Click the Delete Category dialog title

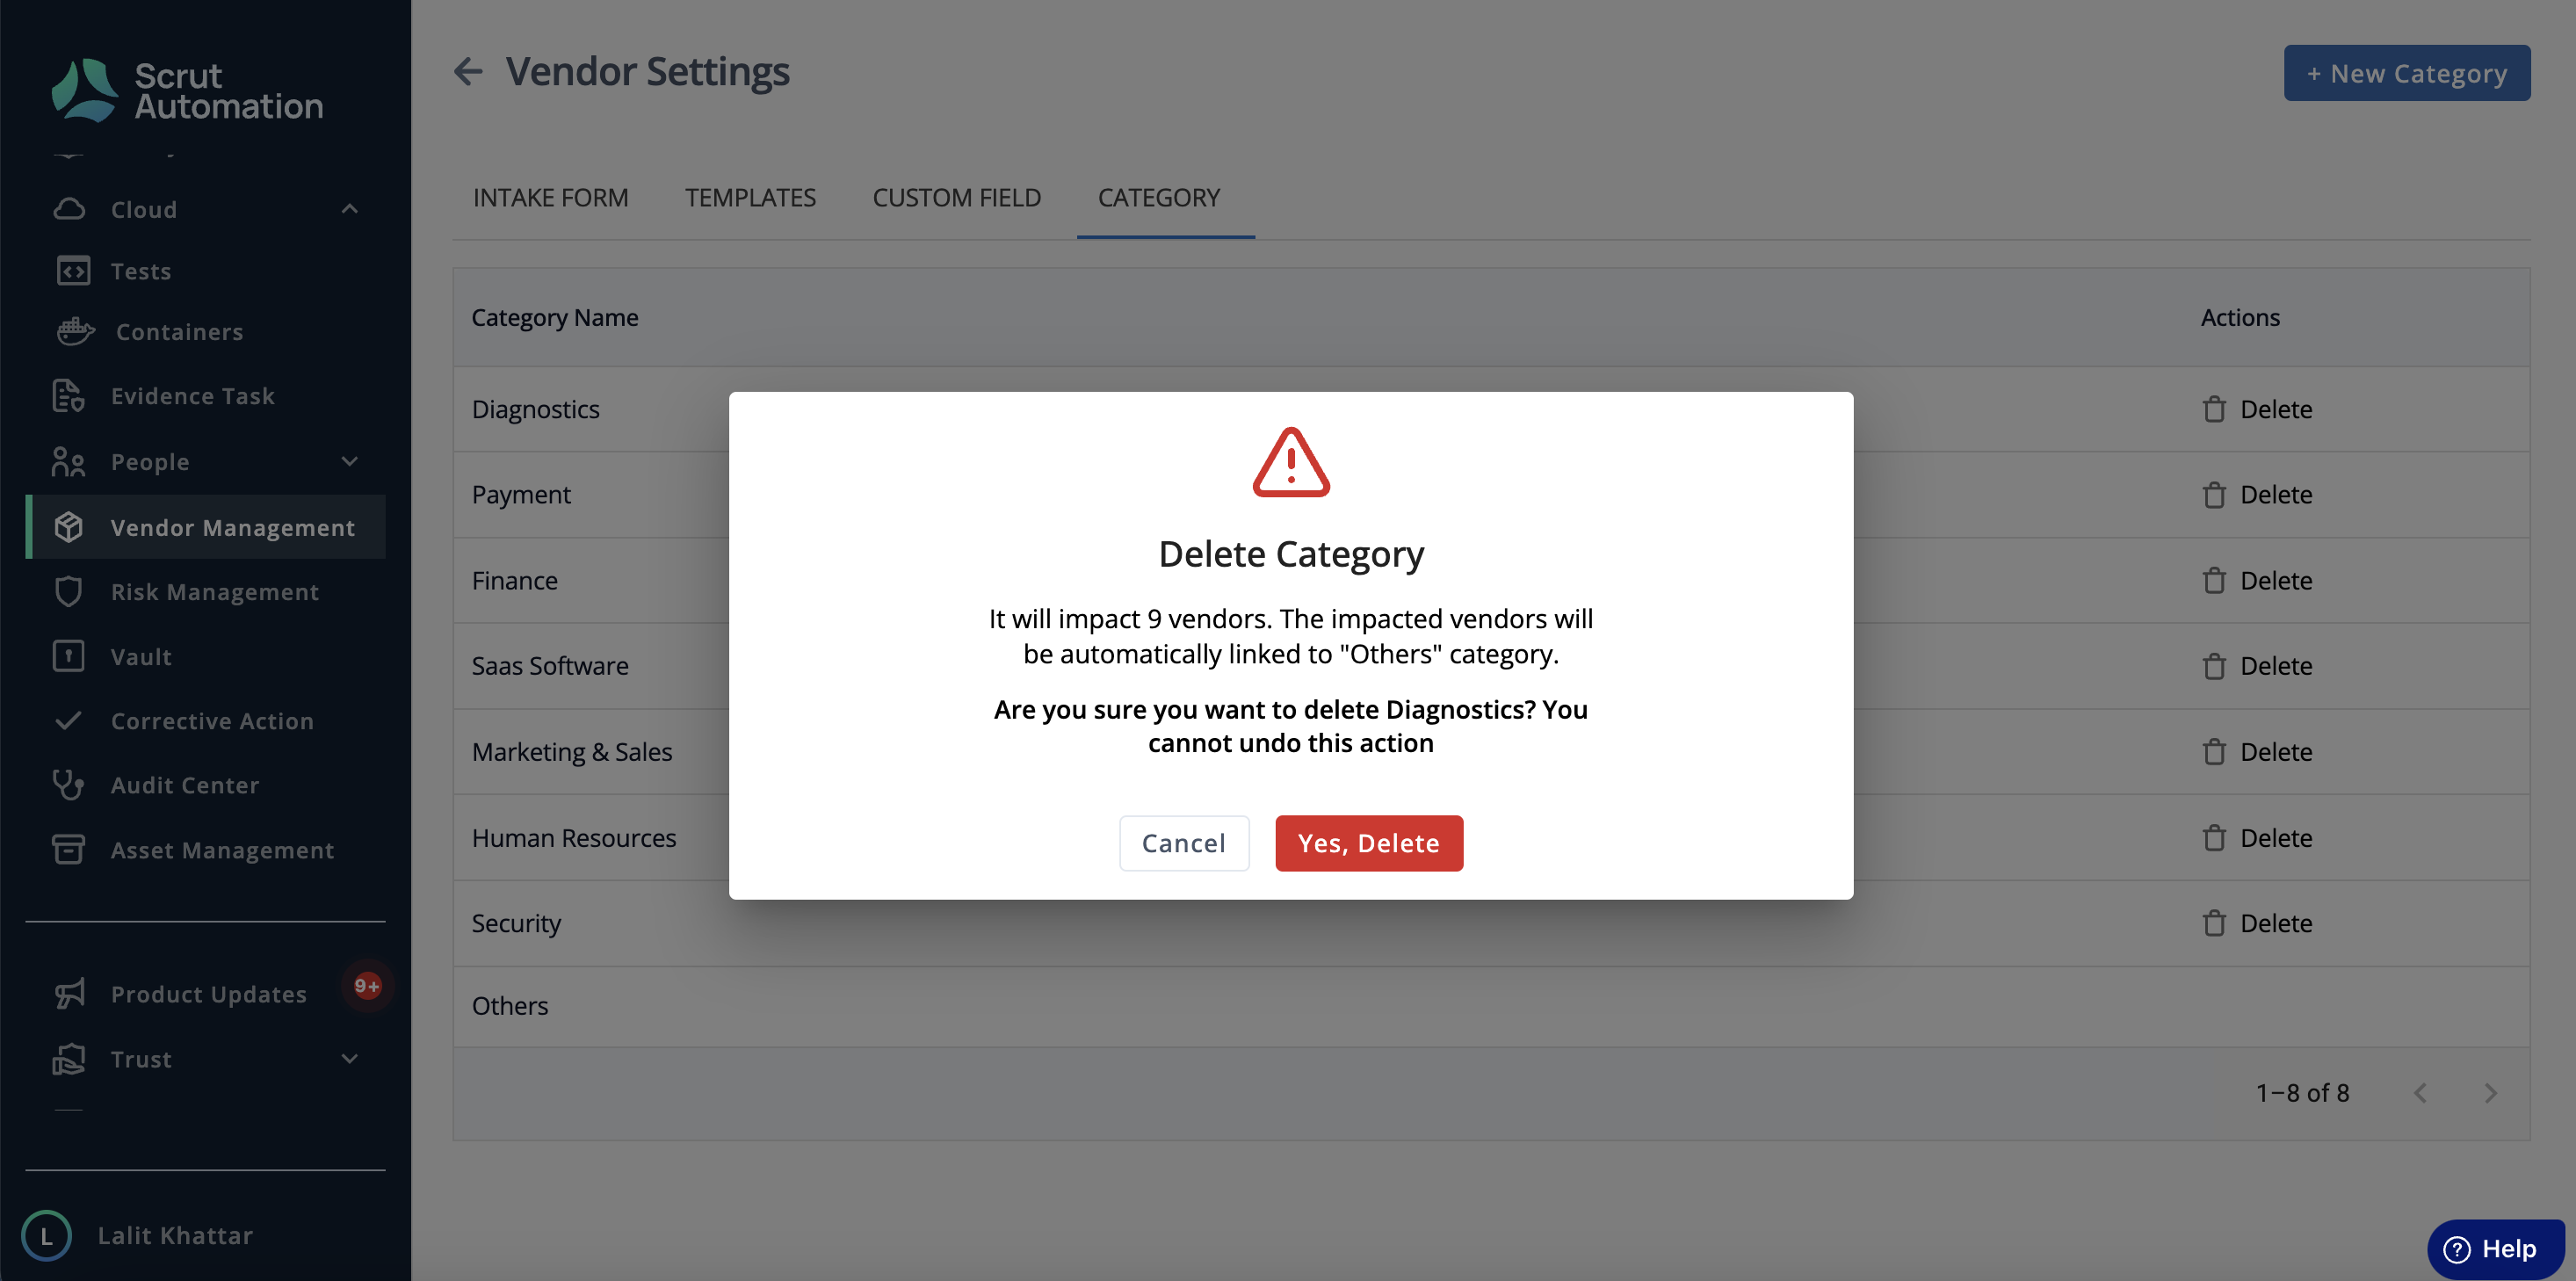(x=1290, y=554)
